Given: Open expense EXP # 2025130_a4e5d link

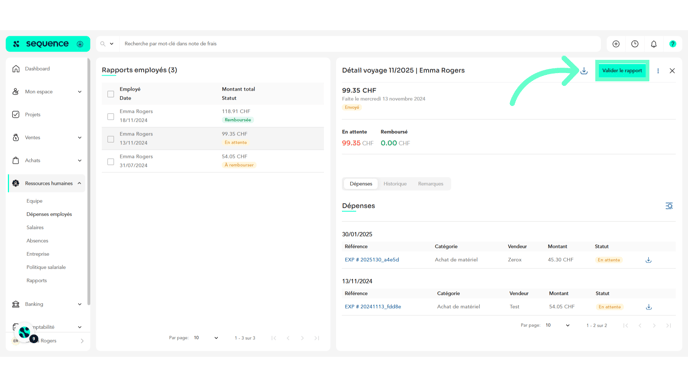Looking at the screenshot, I should tap(372, 260).
